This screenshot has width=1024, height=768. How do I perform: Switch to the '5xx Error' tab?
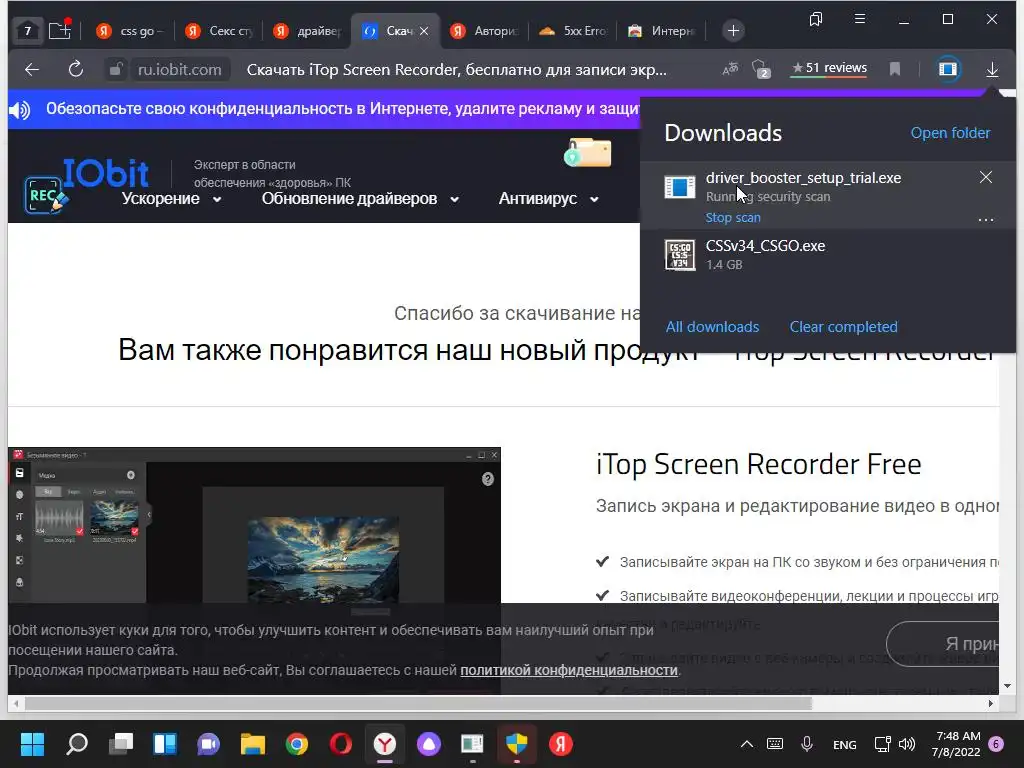(573, 31)
